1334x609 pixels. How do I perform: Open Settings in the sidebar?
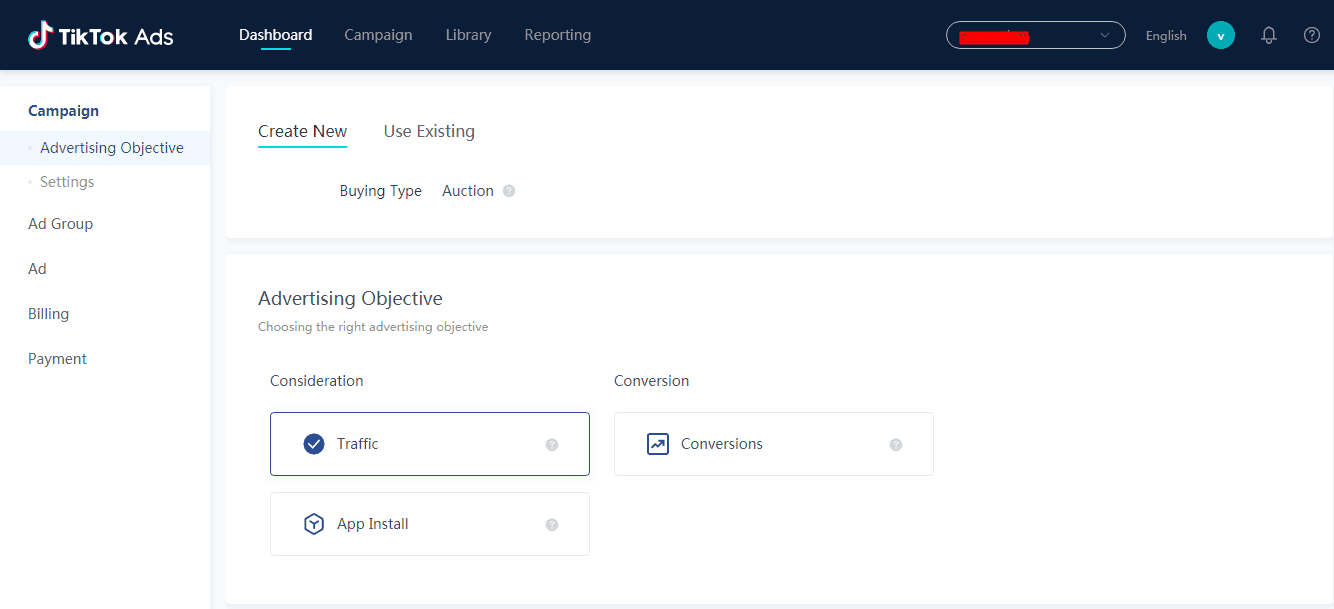(67, 182)
